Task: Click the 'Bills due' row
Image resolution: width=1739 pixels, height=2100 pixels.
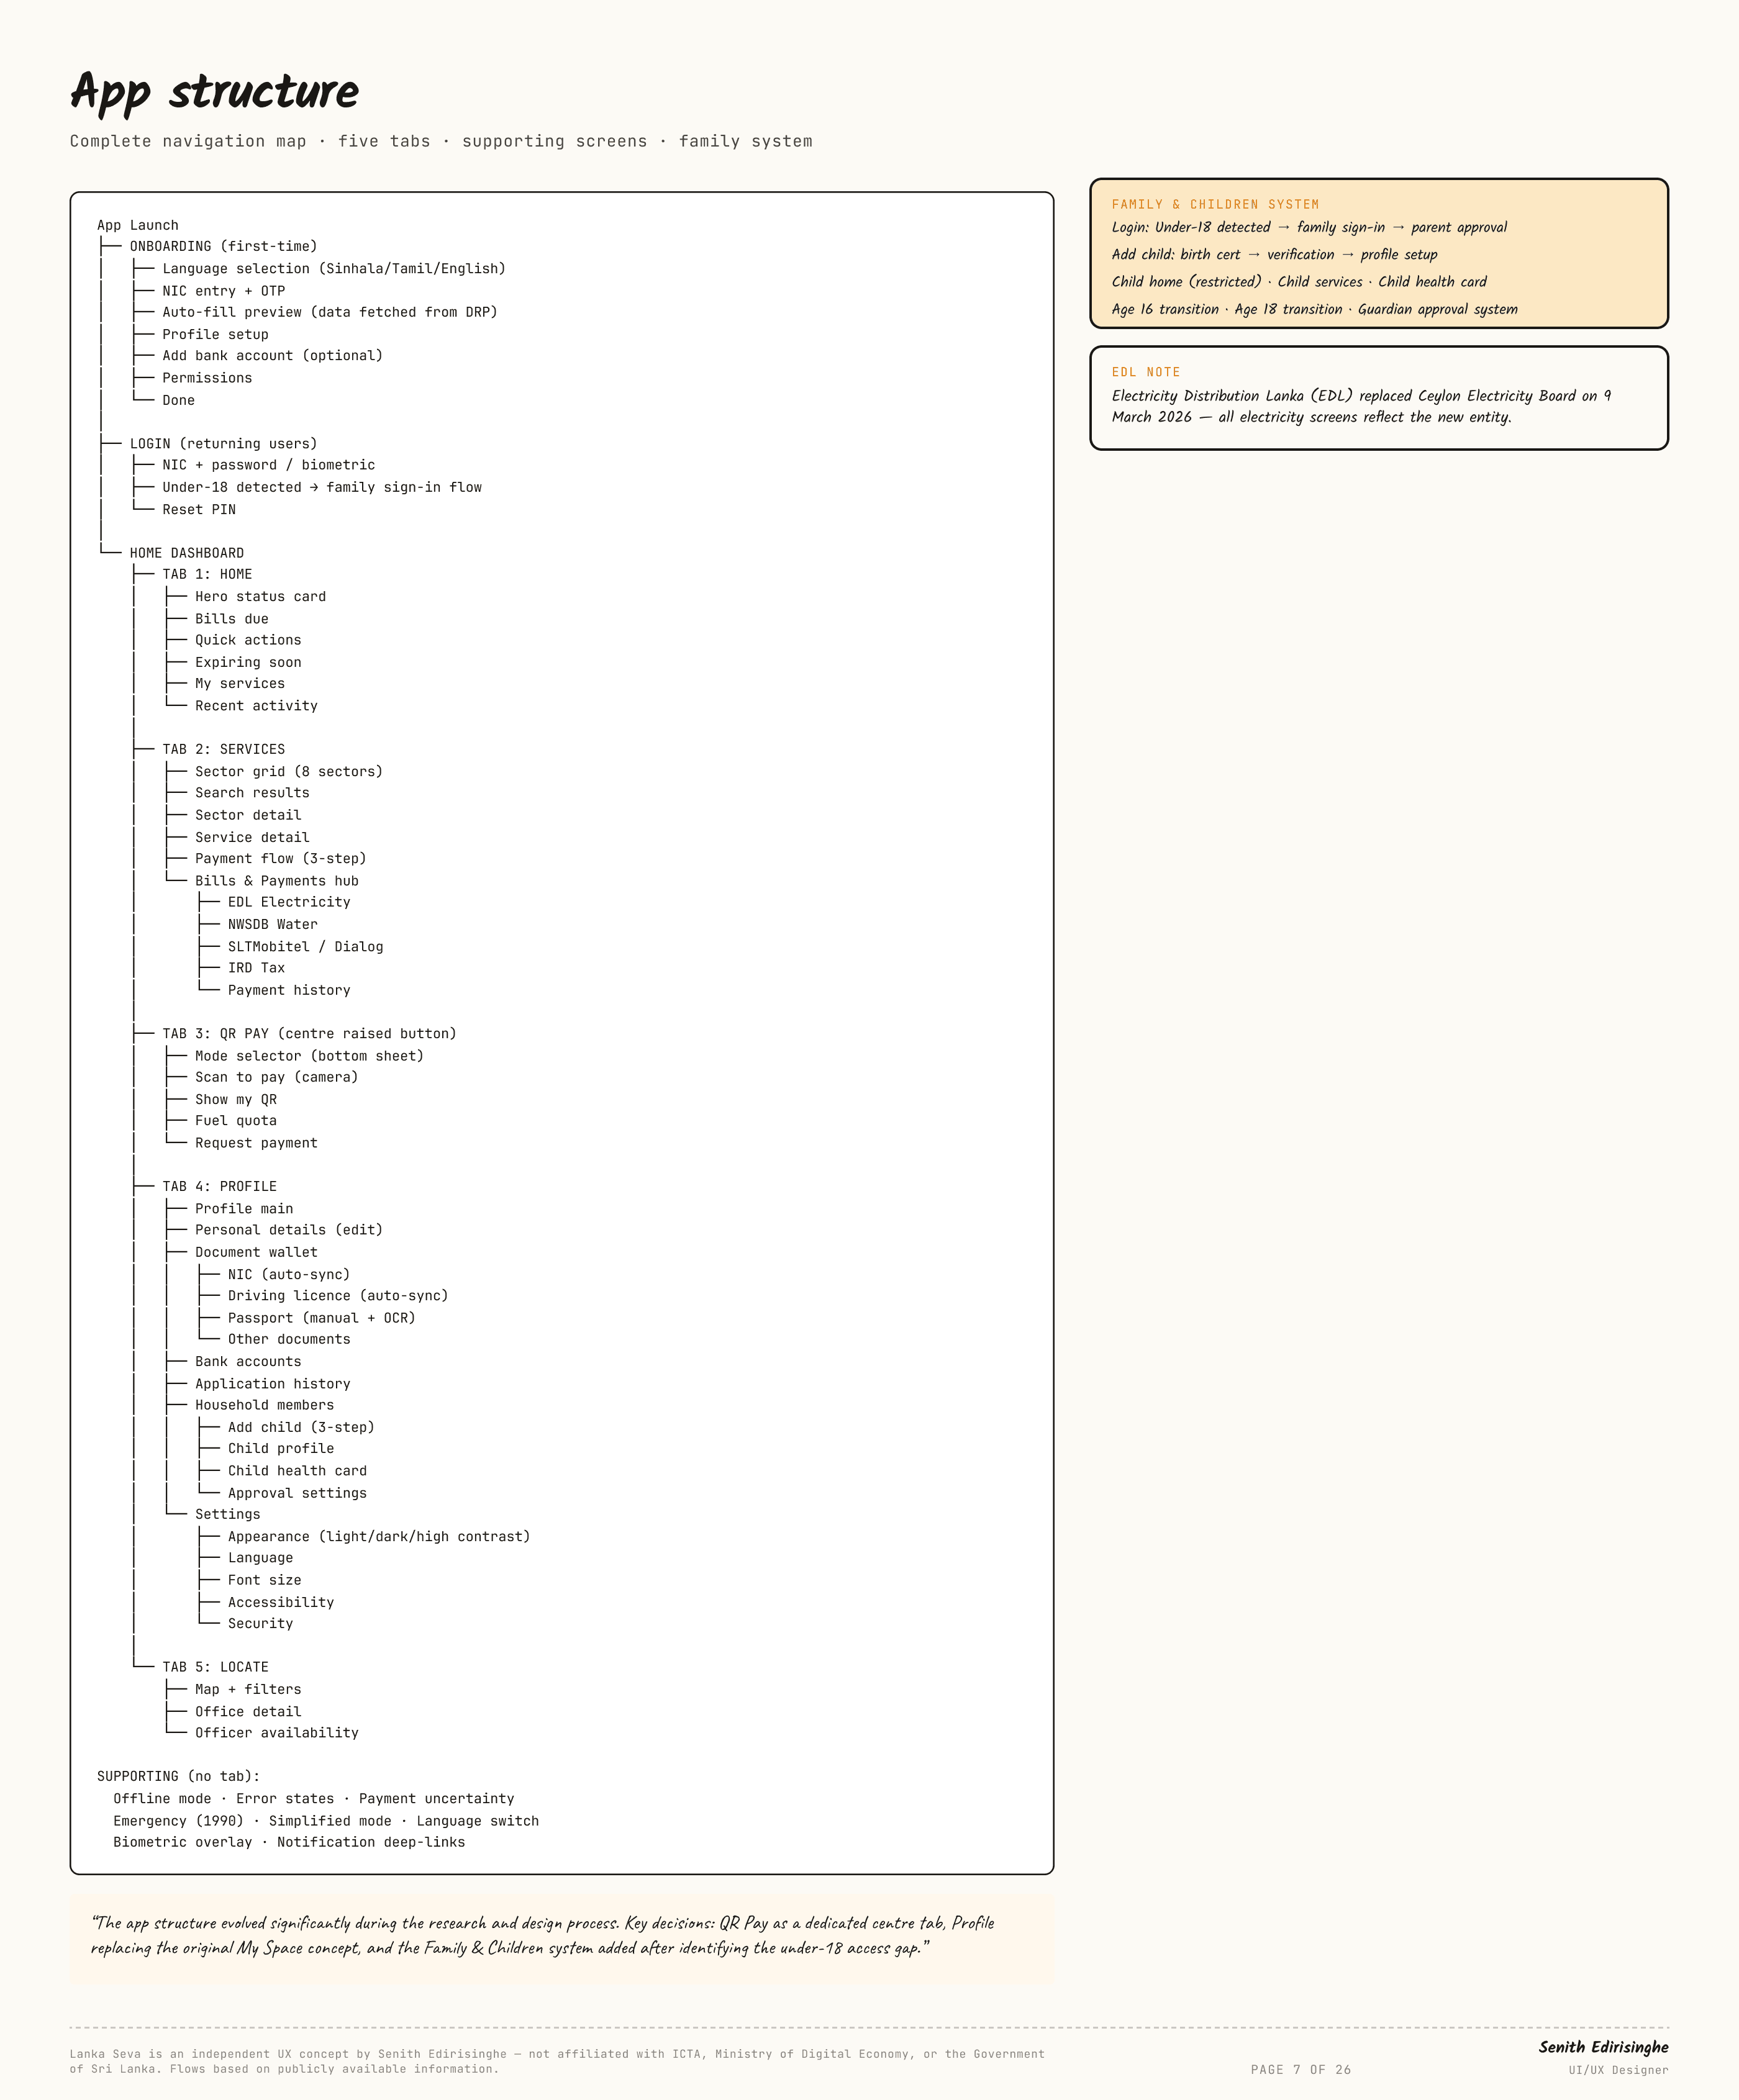Action: (232, 618)
